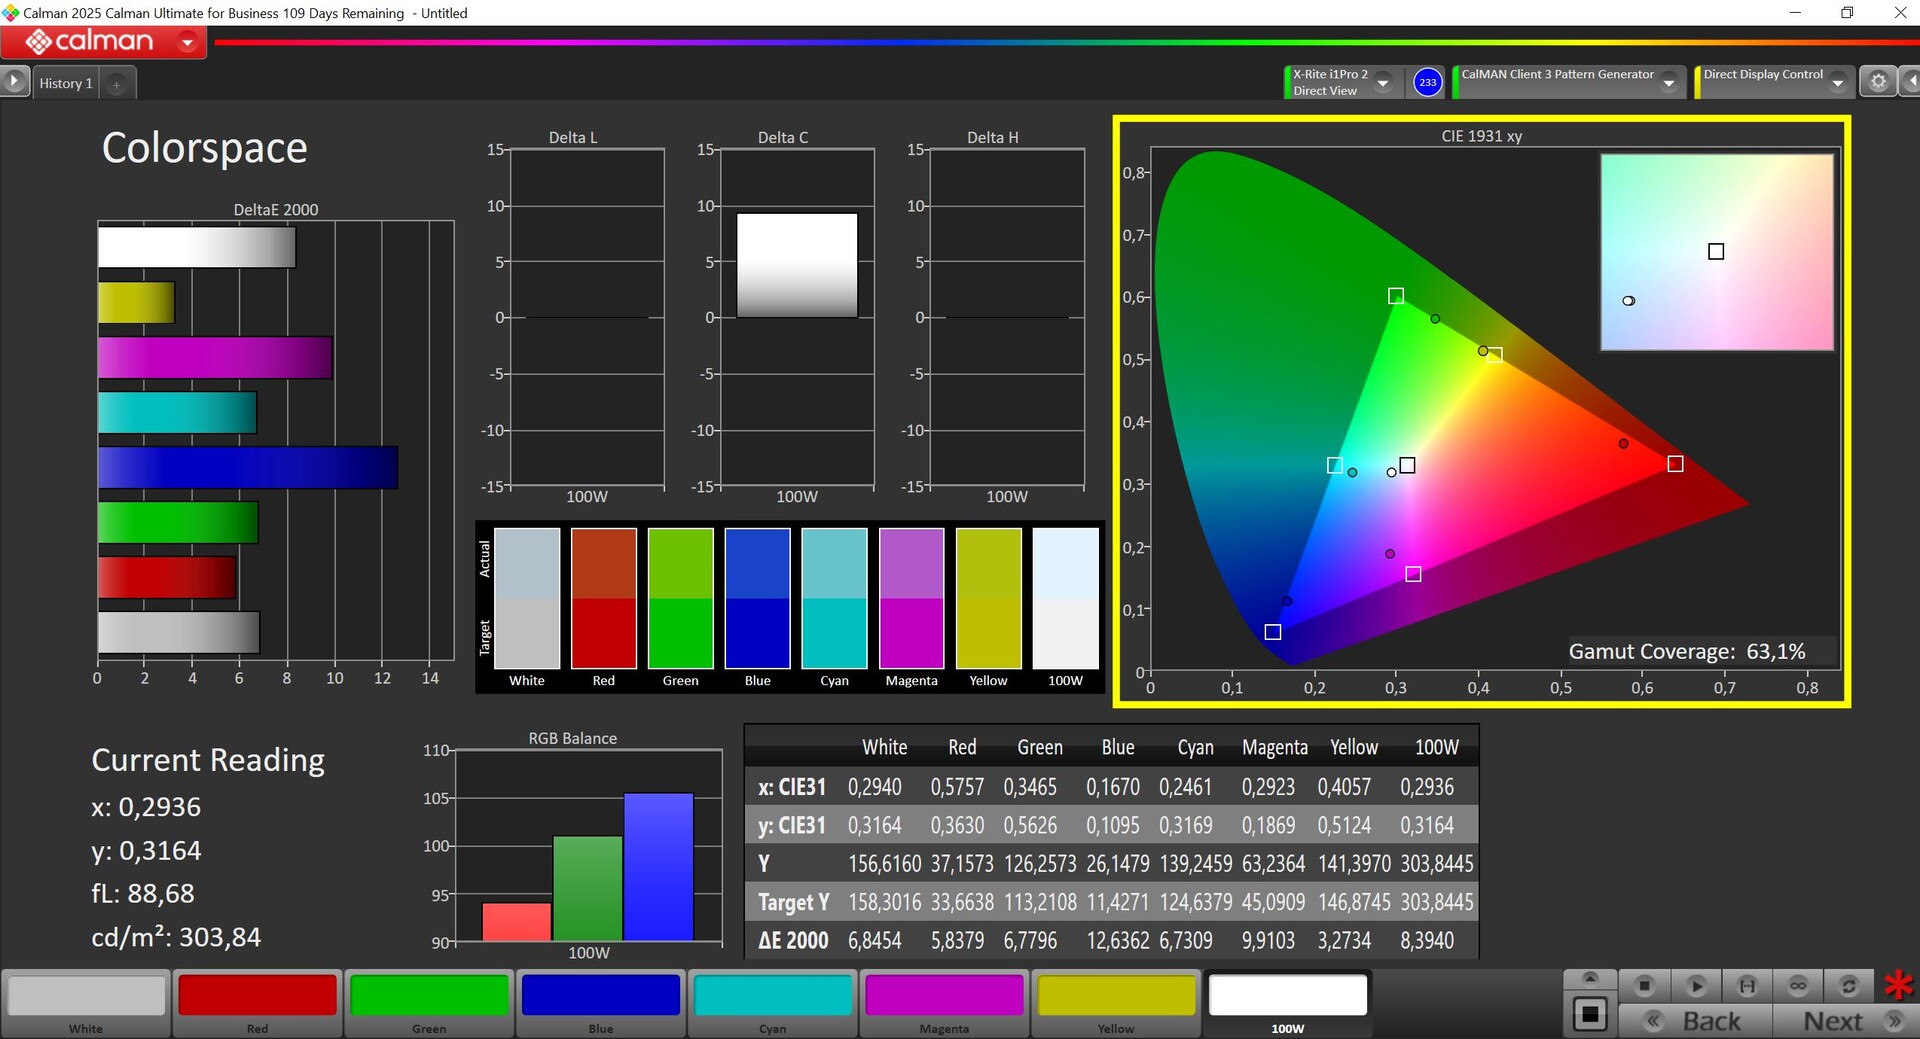Click the blue 233 meter timer indicator
This screenshot has width=1920, height=1039.
point(1427,83)
